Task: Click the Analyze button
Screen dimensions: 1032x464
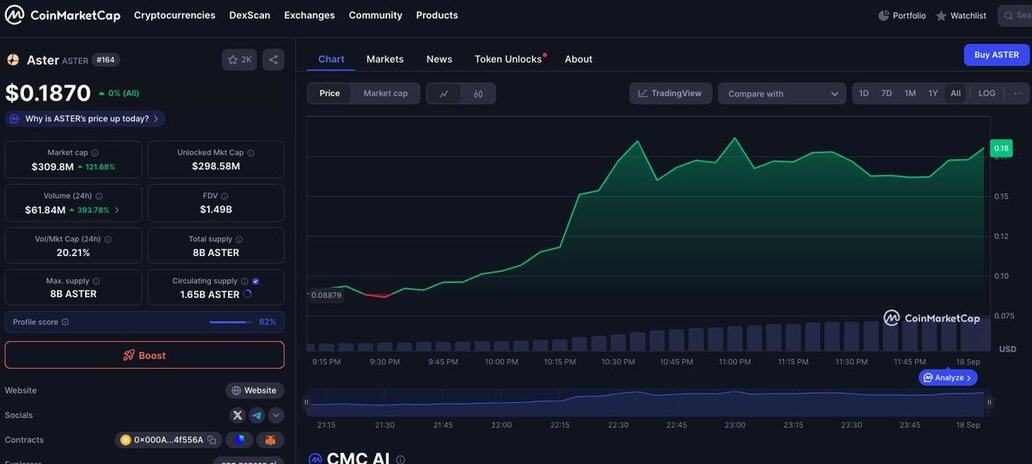Action: 948,378
